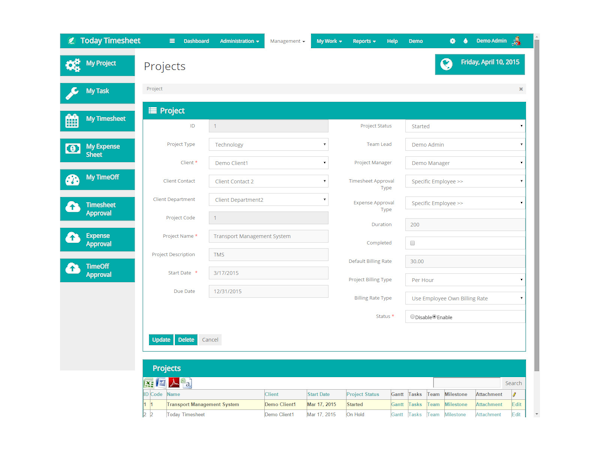Open My Project gears icon in sidebar
Screen dimensions: 600x450
72,65
